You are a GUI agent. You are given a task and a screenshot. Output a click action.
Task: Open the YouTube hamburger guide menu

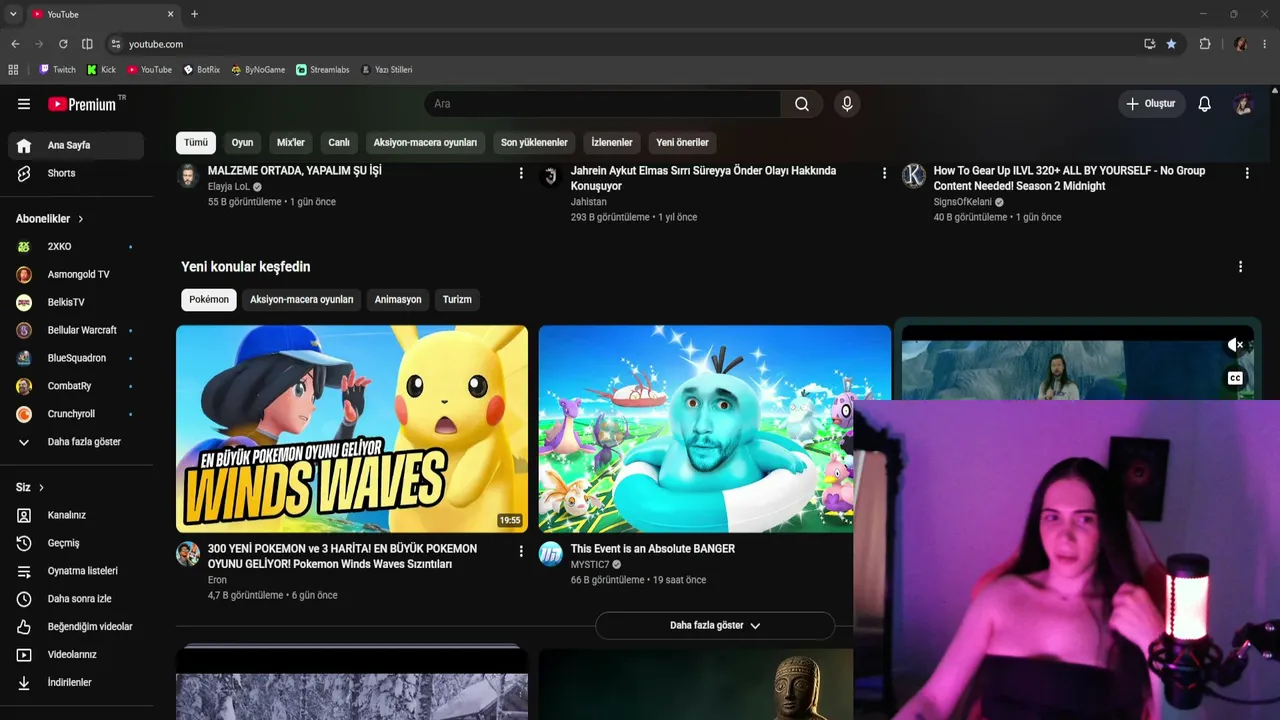(x=24, y=104)
